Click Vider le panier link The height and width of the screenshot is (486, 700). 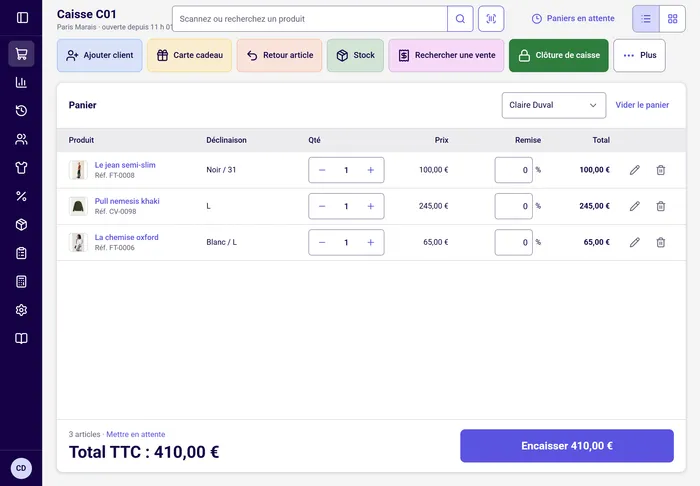point(642,105)
